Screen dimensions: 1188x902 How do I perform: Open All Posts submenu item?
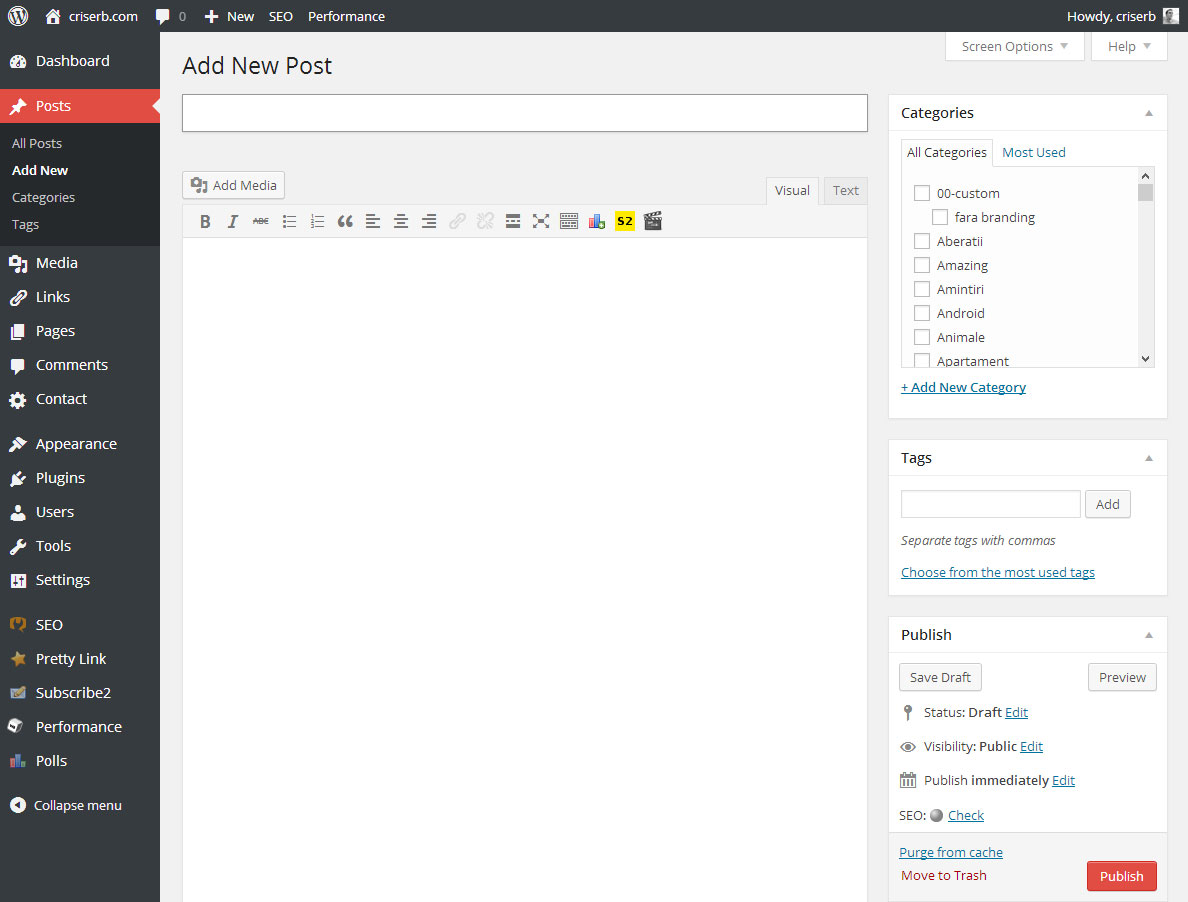[x=37, y=143]
